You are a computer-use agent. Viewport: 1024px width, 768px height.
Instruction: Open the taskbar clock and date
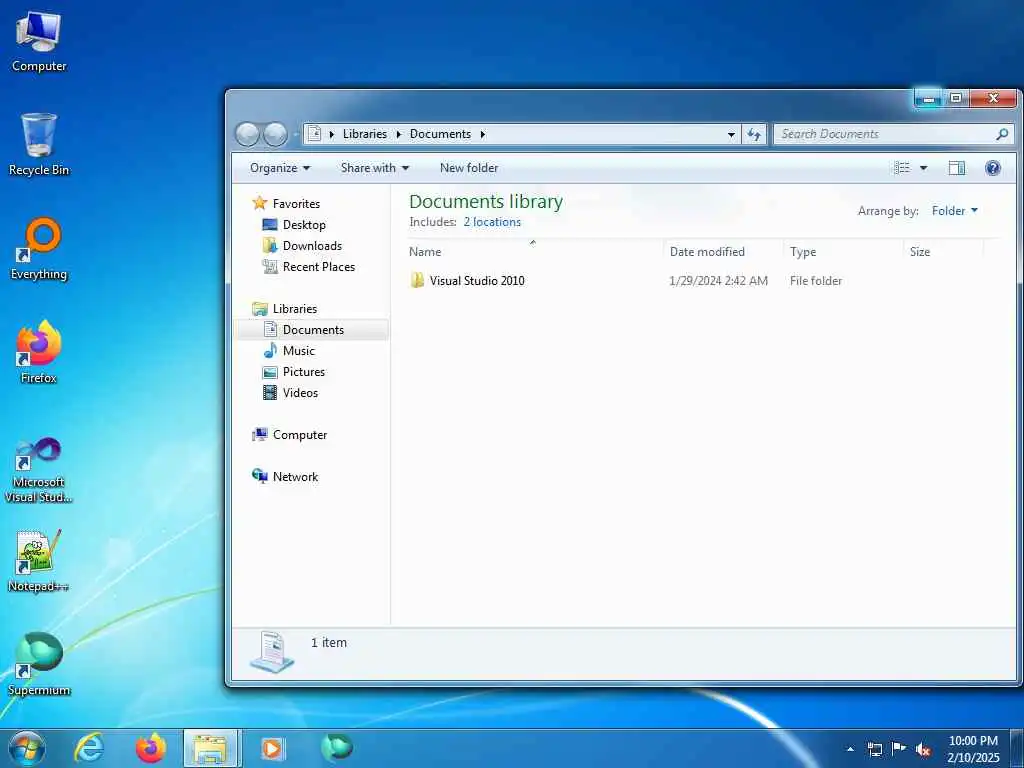tap(973, 749)
